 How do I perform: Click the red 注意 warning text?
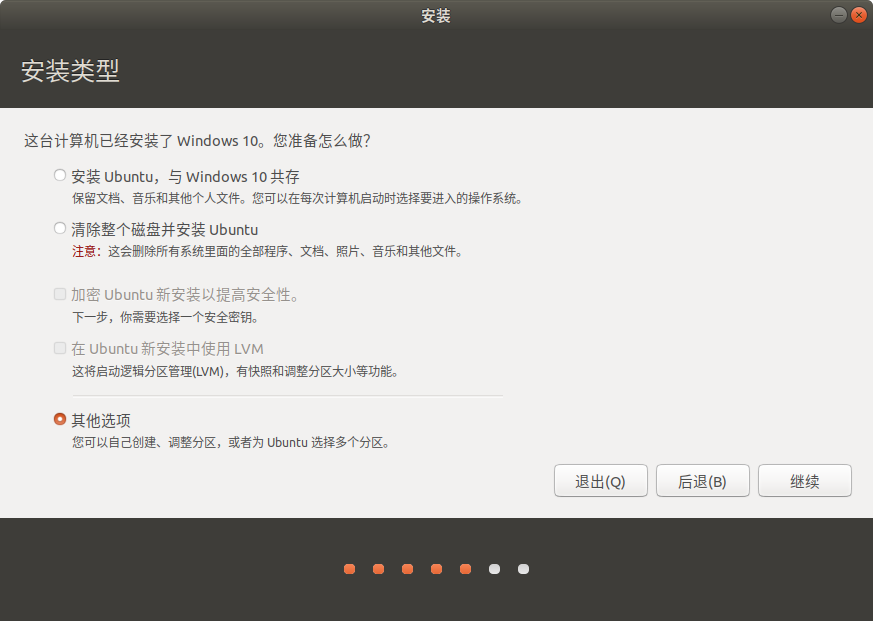84,251
